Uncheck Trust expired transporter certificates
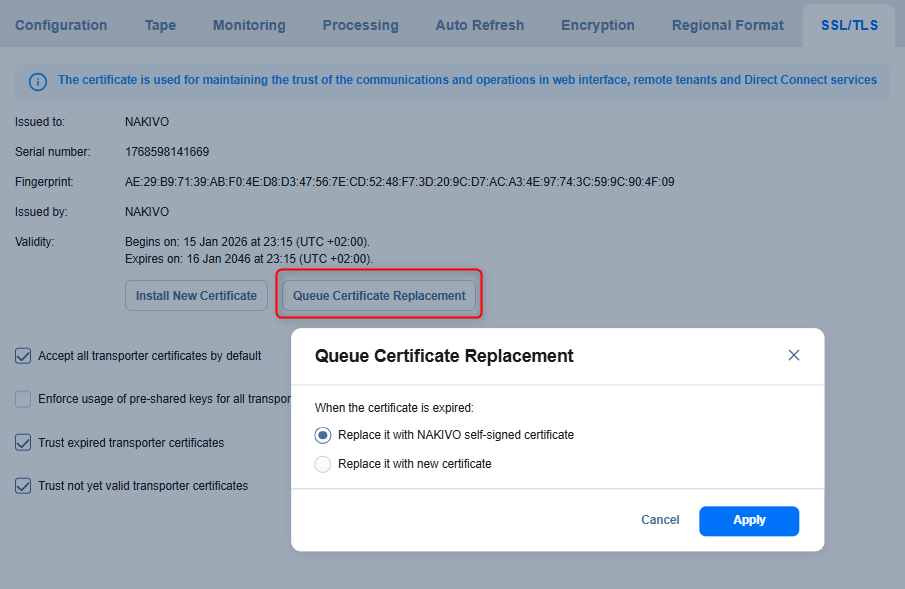 tap(23, 442)
